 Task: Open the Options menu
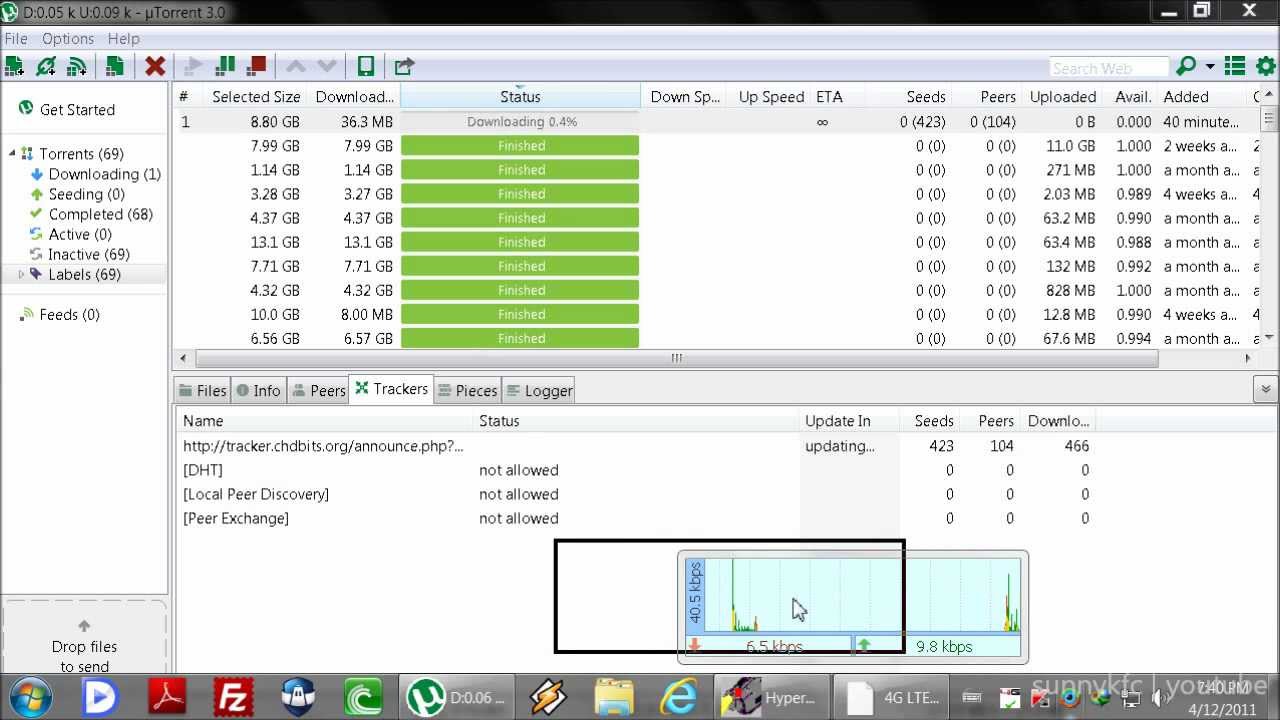point(68,38)
